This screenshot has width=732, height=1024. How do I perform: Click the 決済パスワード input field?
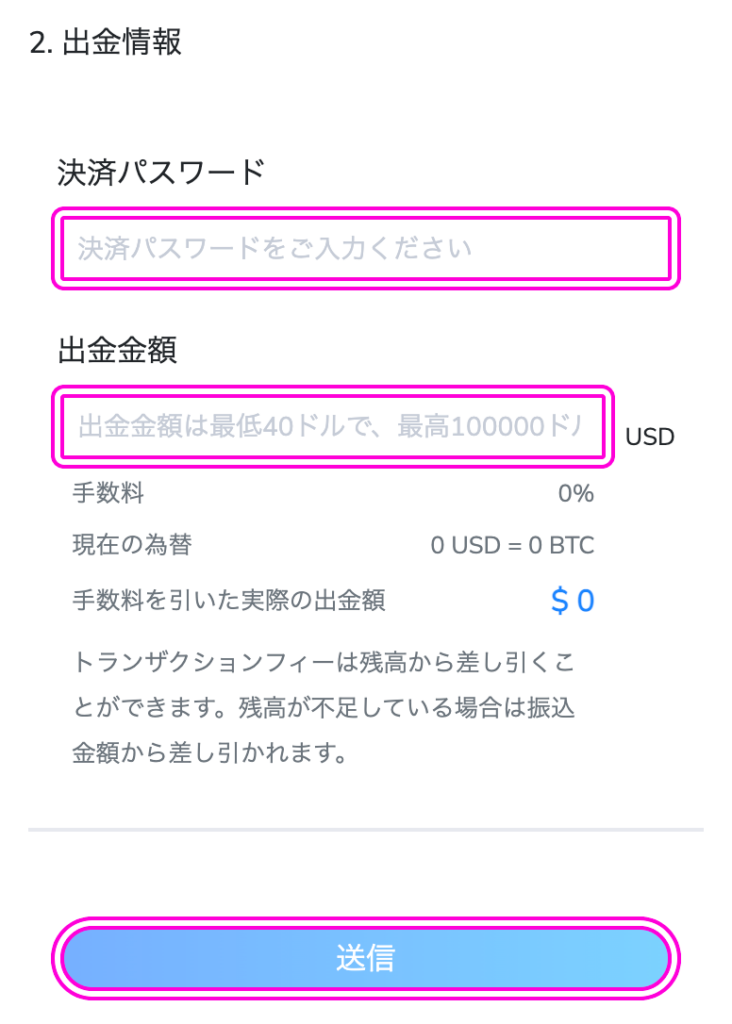tap(366, 249)
